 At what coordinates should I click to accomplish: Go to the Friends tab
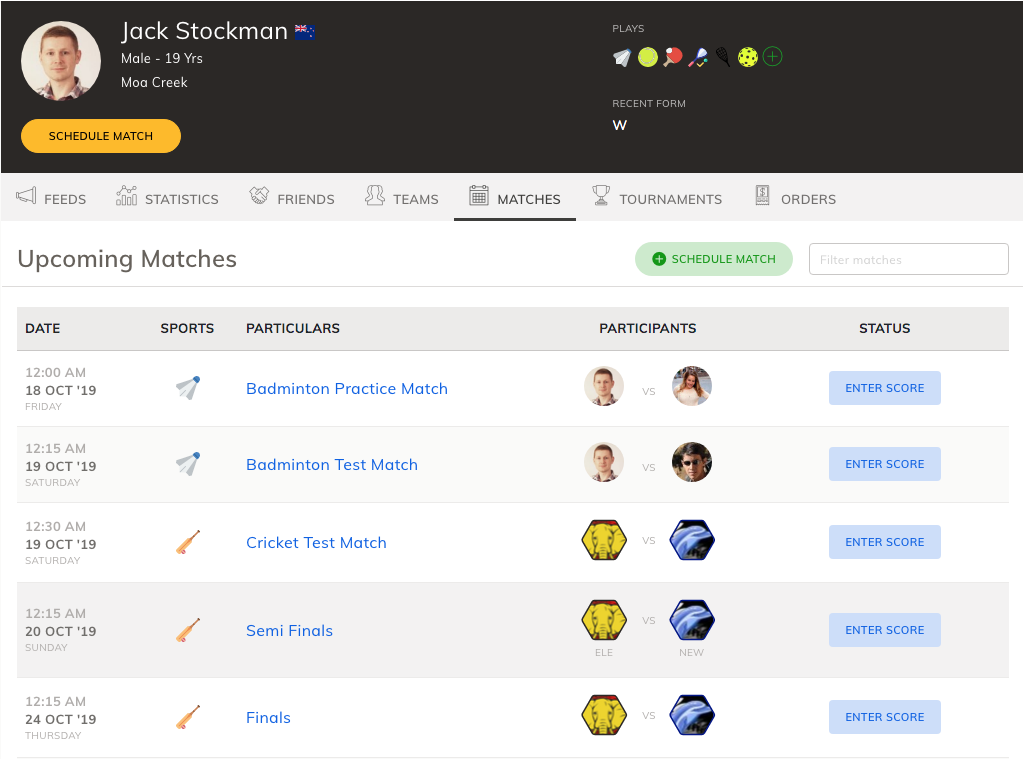click(x=292, y=198)
